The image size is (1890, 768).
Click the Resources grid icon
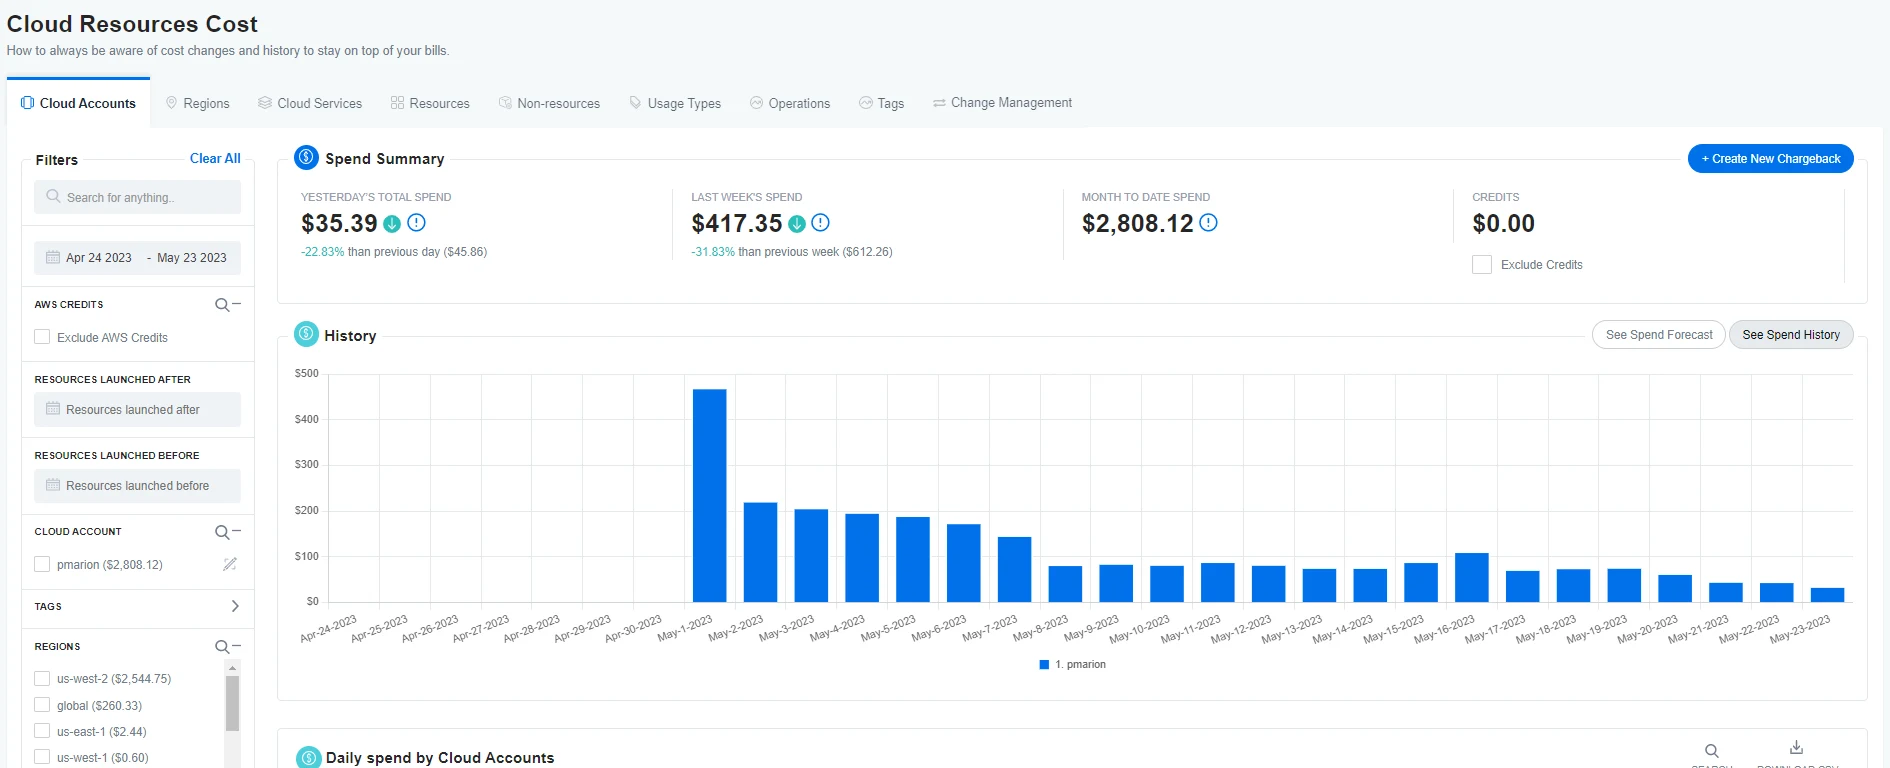(397, 103)
